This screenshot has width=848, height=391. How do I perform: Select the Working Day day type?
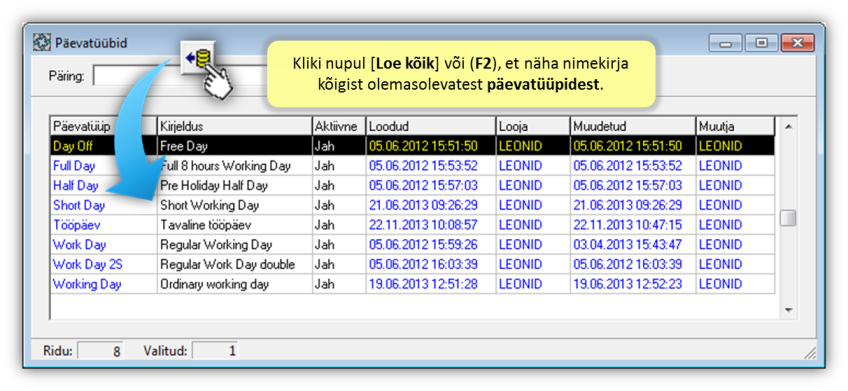[87, 284]
